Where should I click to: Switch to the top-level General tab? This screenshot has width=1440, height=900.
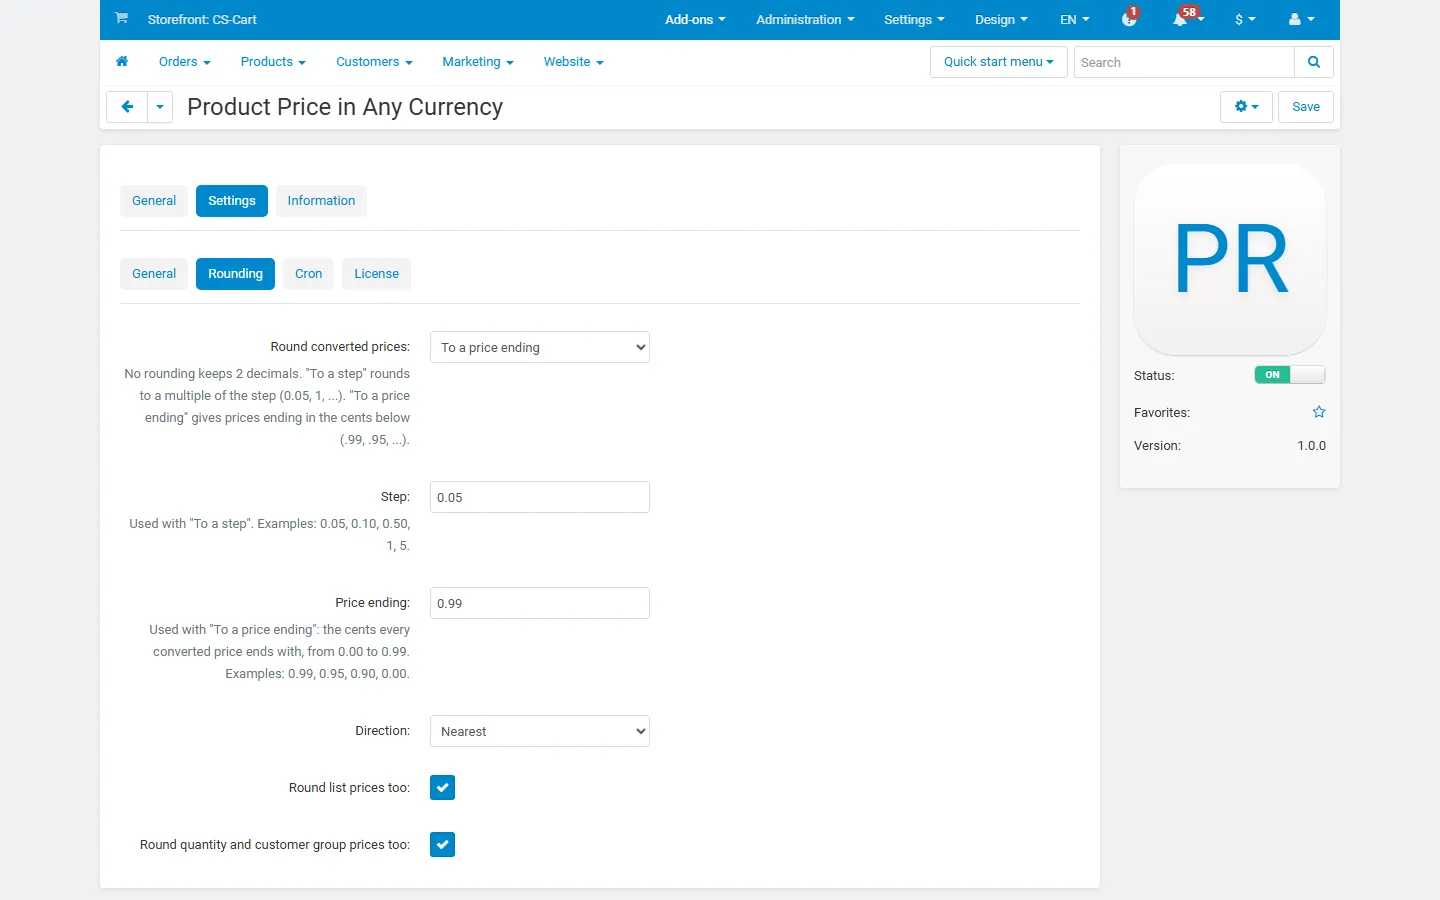(x=154, y=201)
